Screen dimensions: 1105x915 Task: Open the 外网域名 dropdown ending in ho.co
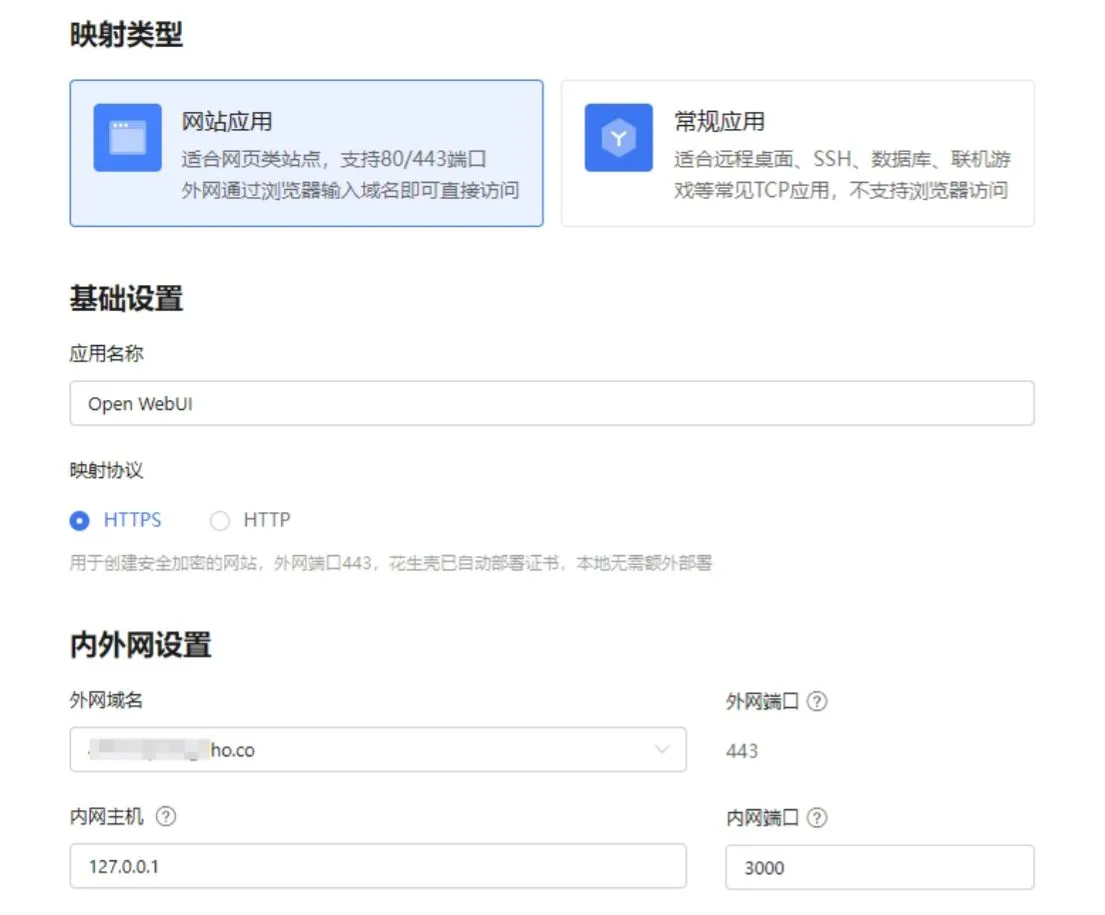[378, 749]
